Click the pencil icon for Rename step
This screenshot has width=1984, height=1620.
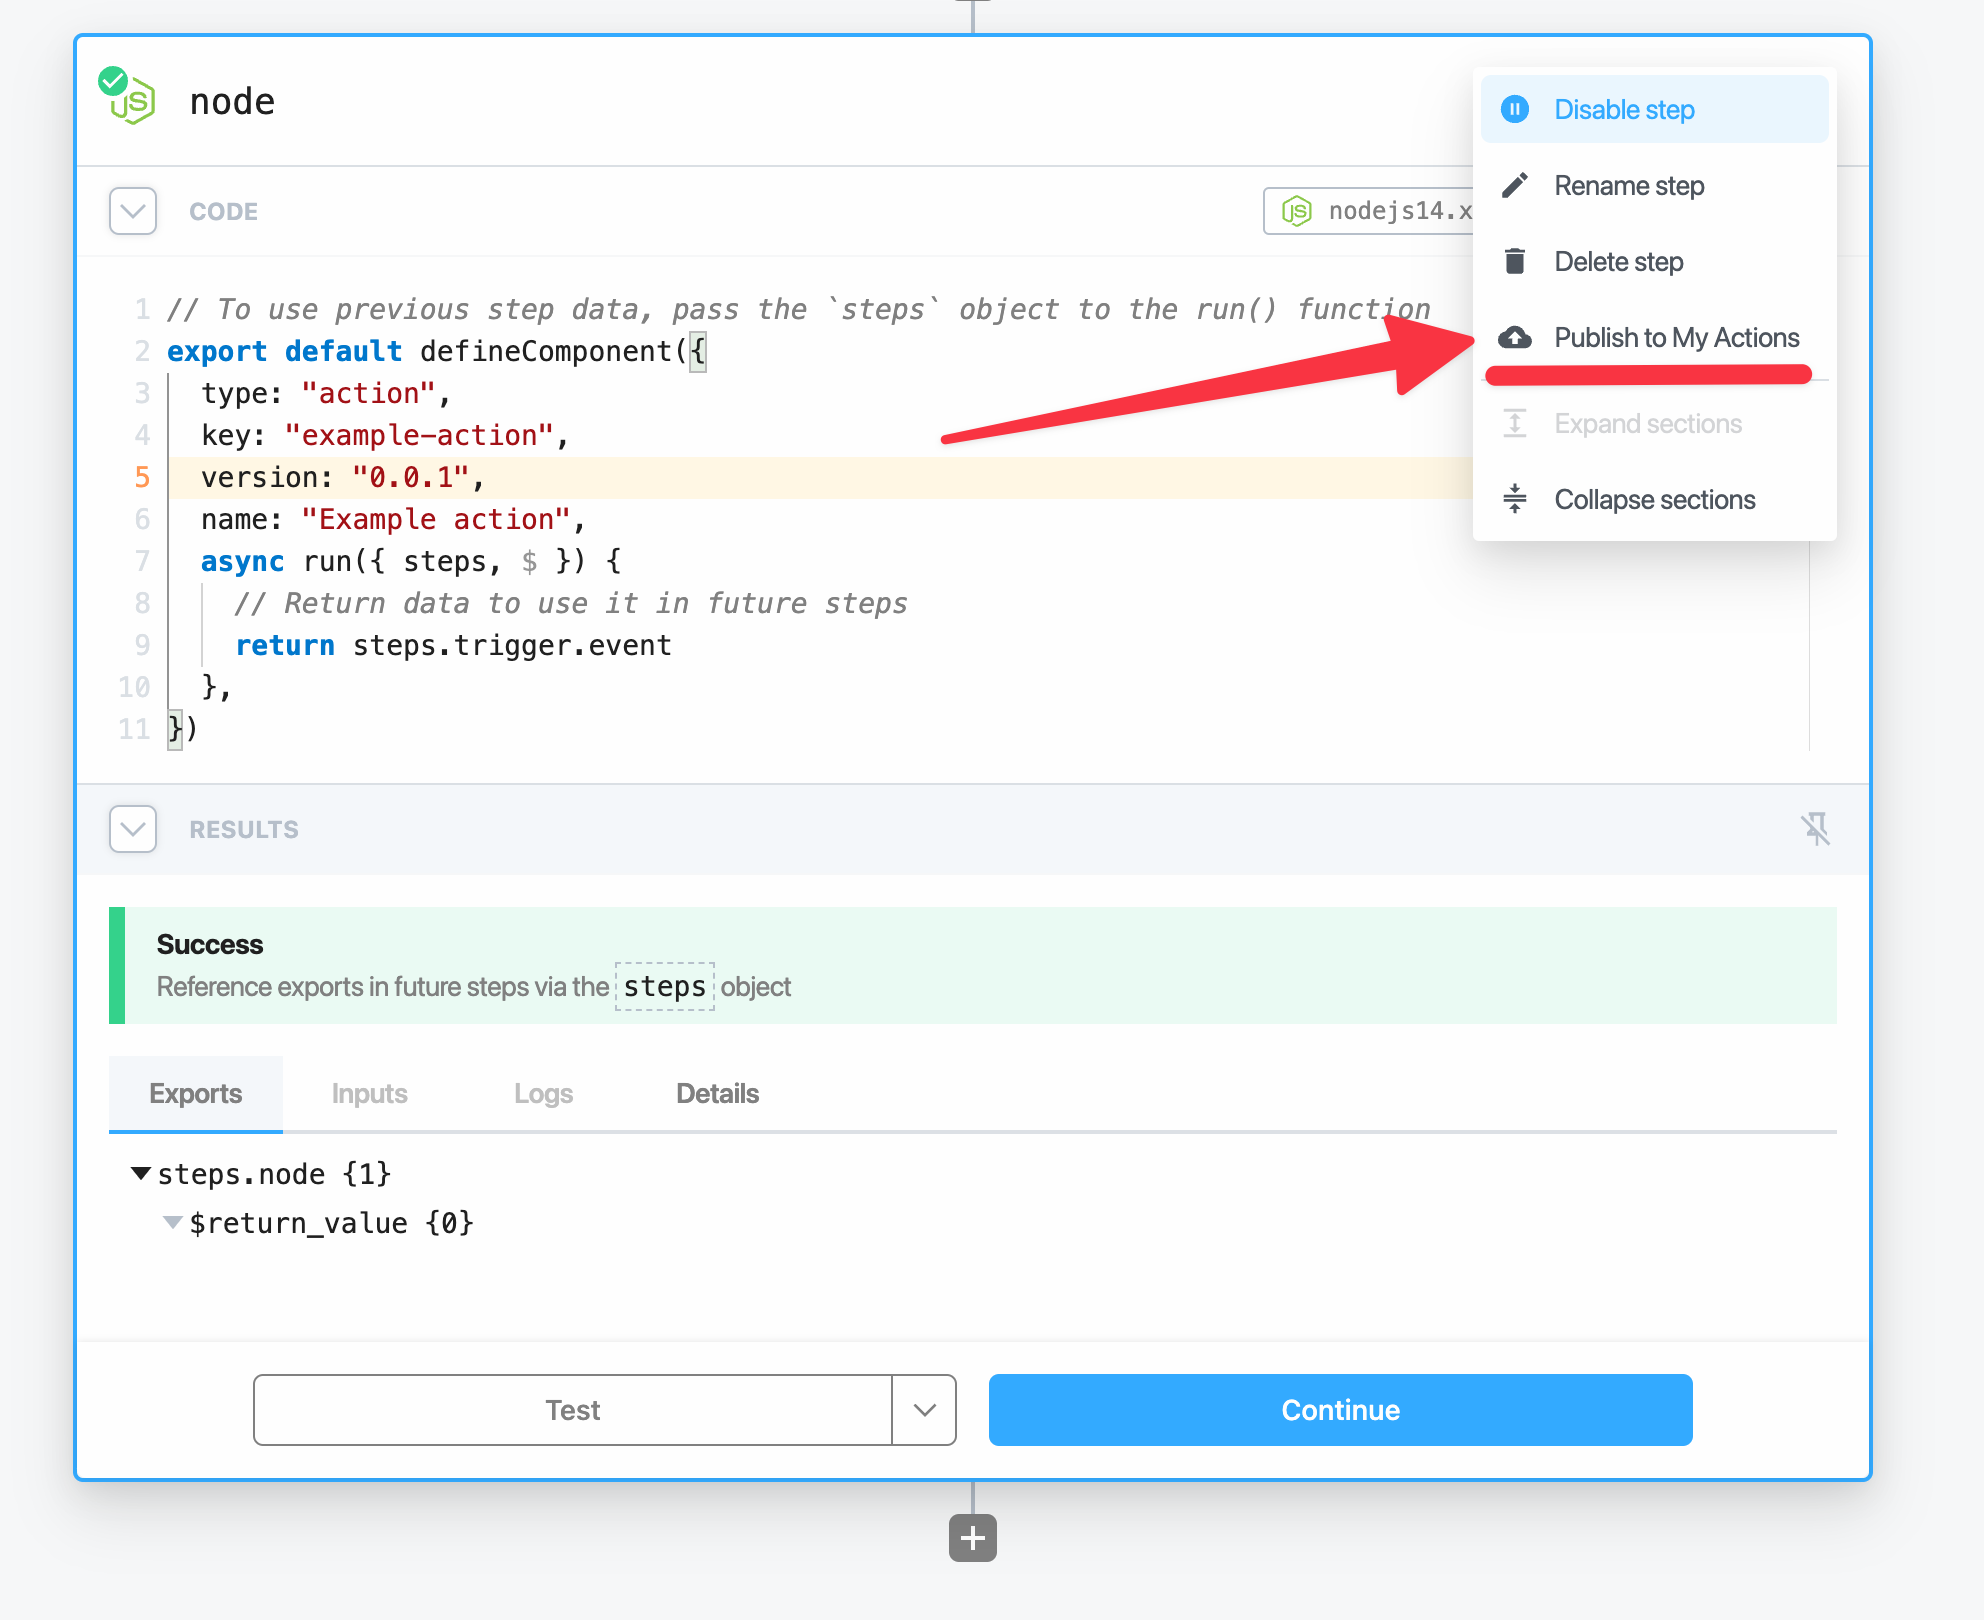point(1515,185)
